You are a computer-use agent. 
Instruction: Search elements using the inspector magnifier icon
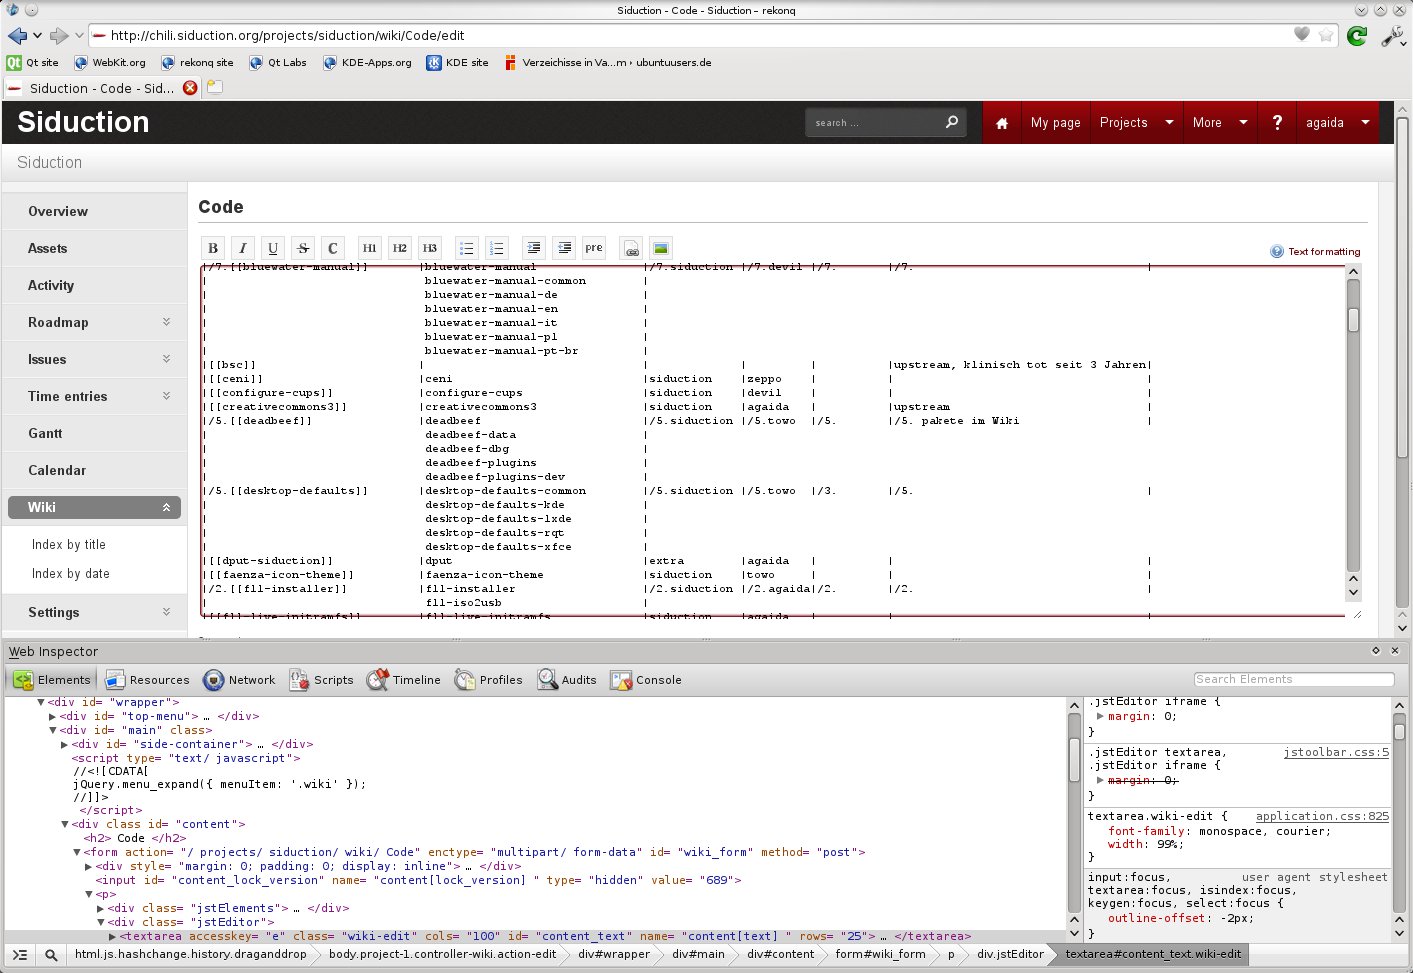pyautogui.click(x=51, y=954)
